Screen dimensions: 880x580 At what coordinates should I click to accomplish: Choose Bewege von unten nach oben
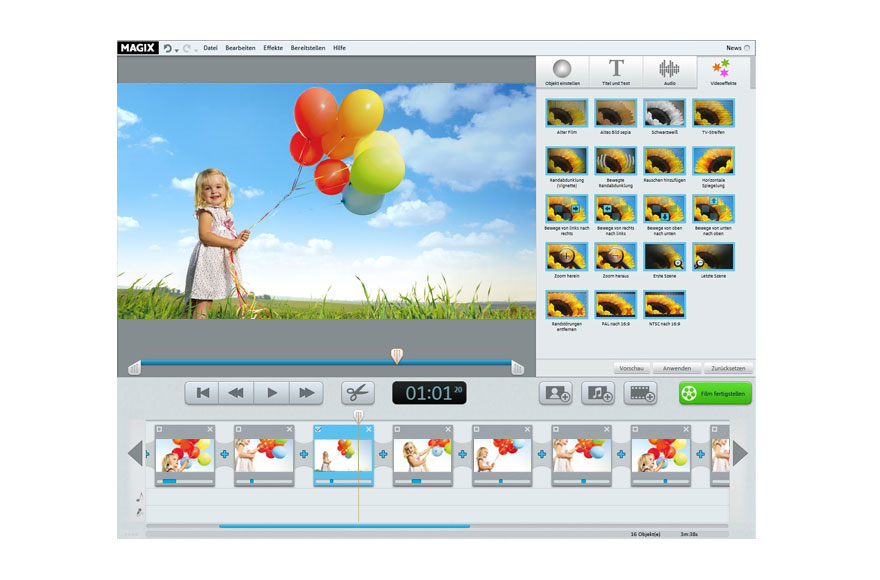(x=713, y=209)
